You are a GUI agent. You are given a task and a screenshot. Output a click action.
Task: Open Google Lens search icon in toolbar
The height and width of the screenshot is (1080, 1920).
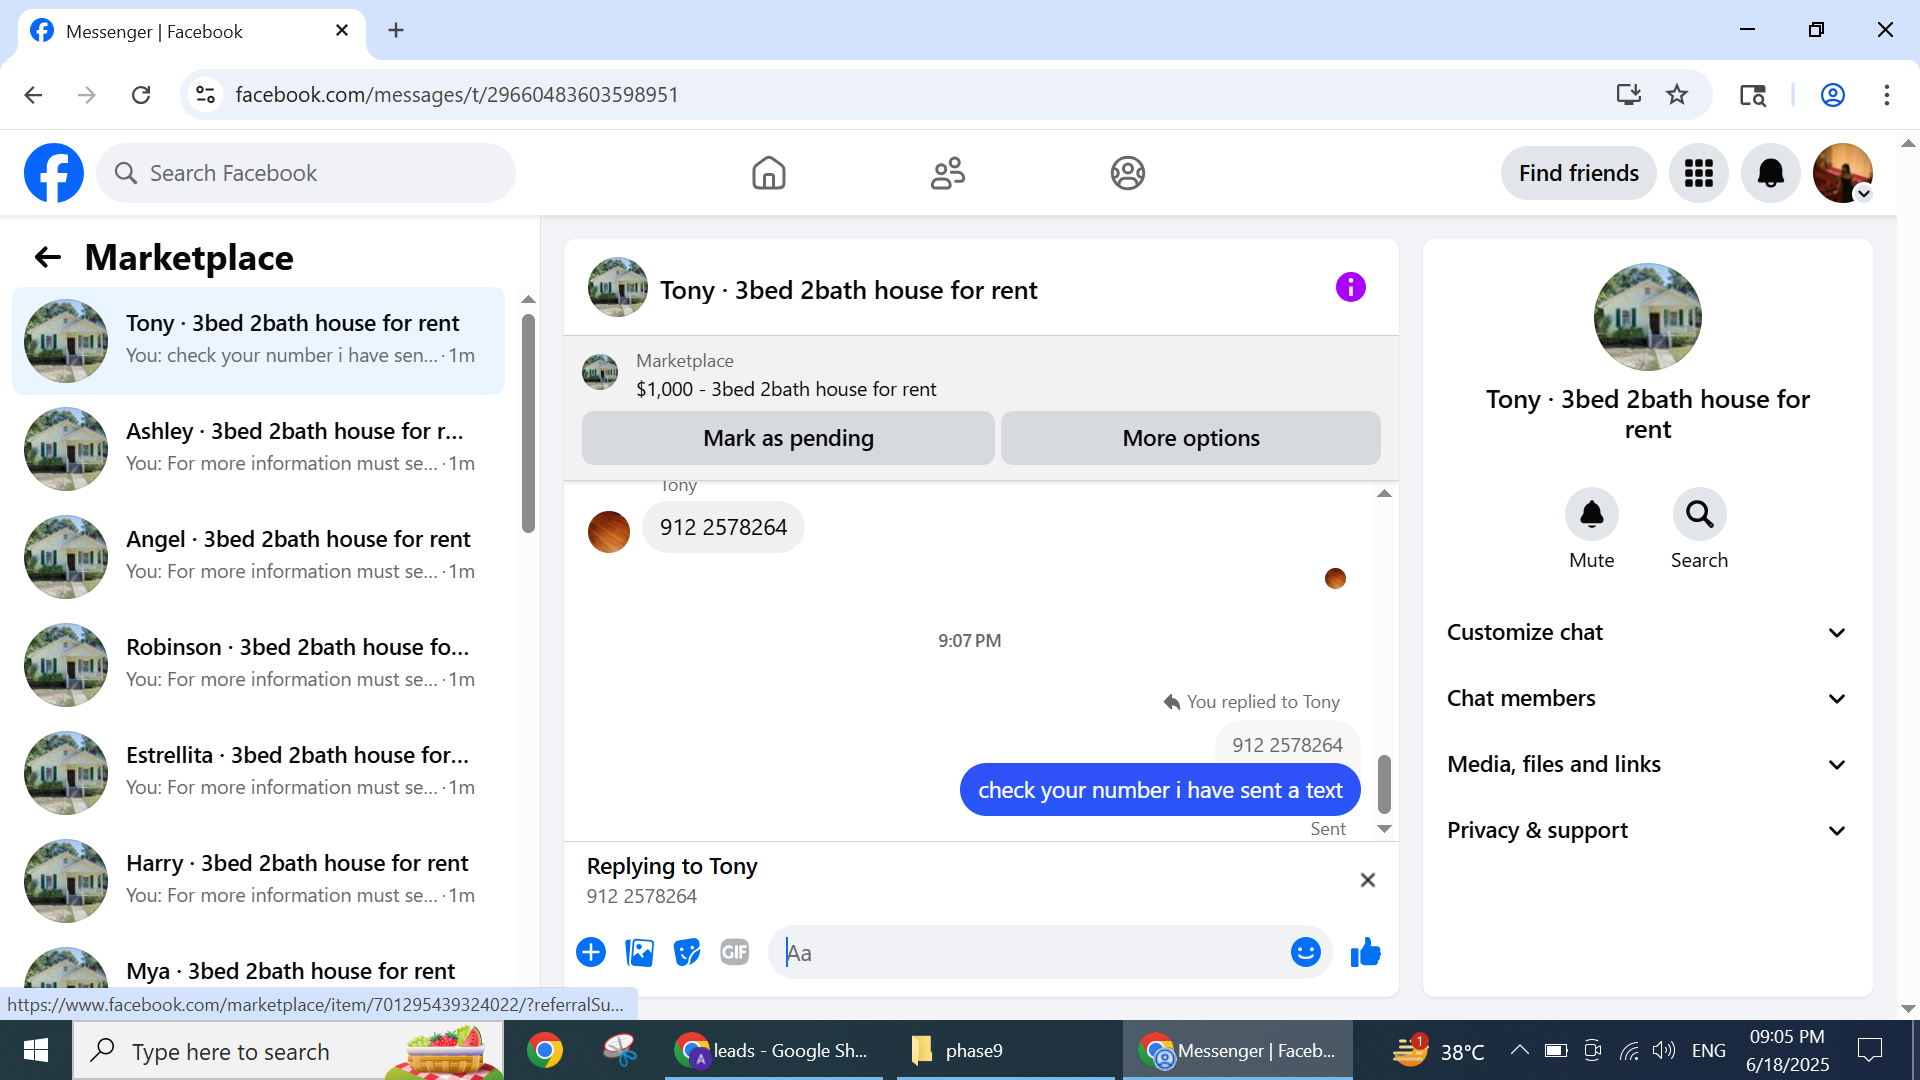(1752, 95)
